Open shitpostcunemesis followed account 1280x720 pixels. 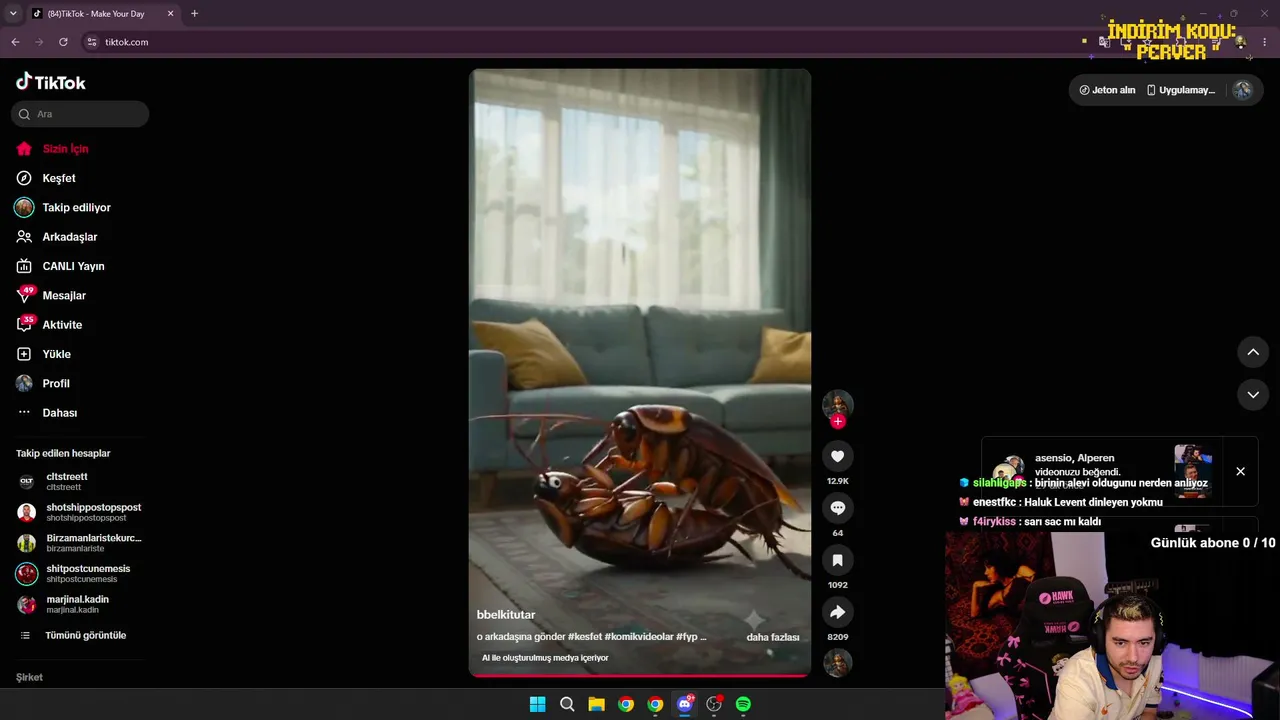[x=80, y=573]
